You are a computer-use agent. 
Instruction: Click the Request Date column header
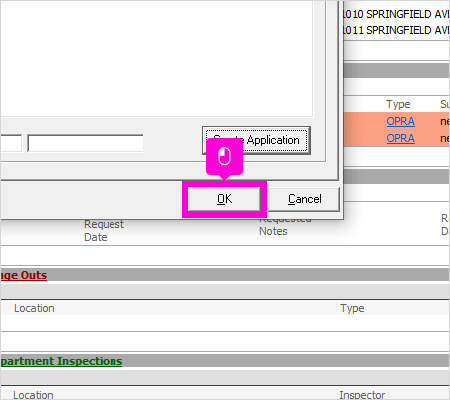tap(104, 231)
